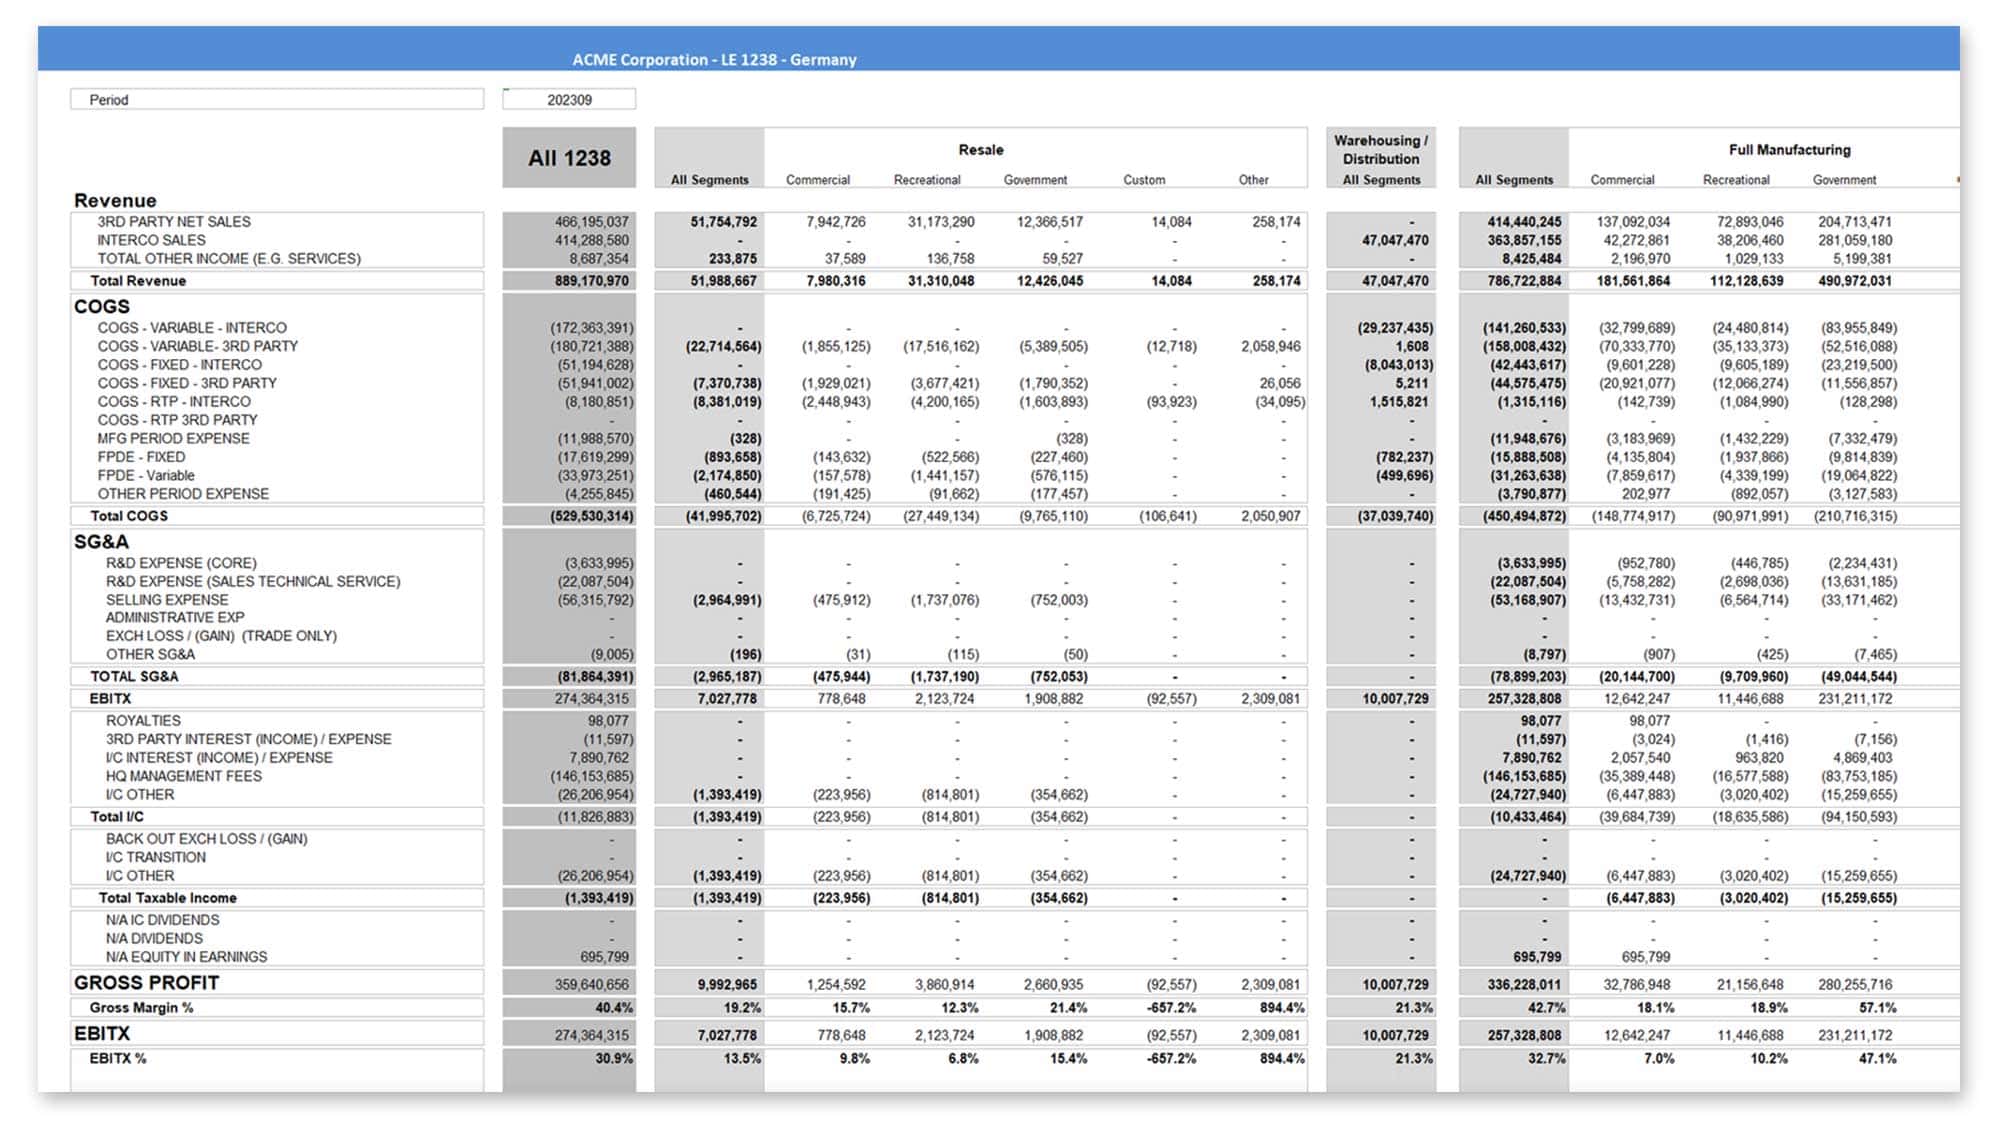Click Resale Recreational net sales 31,173,290

(x=941, y=222)
